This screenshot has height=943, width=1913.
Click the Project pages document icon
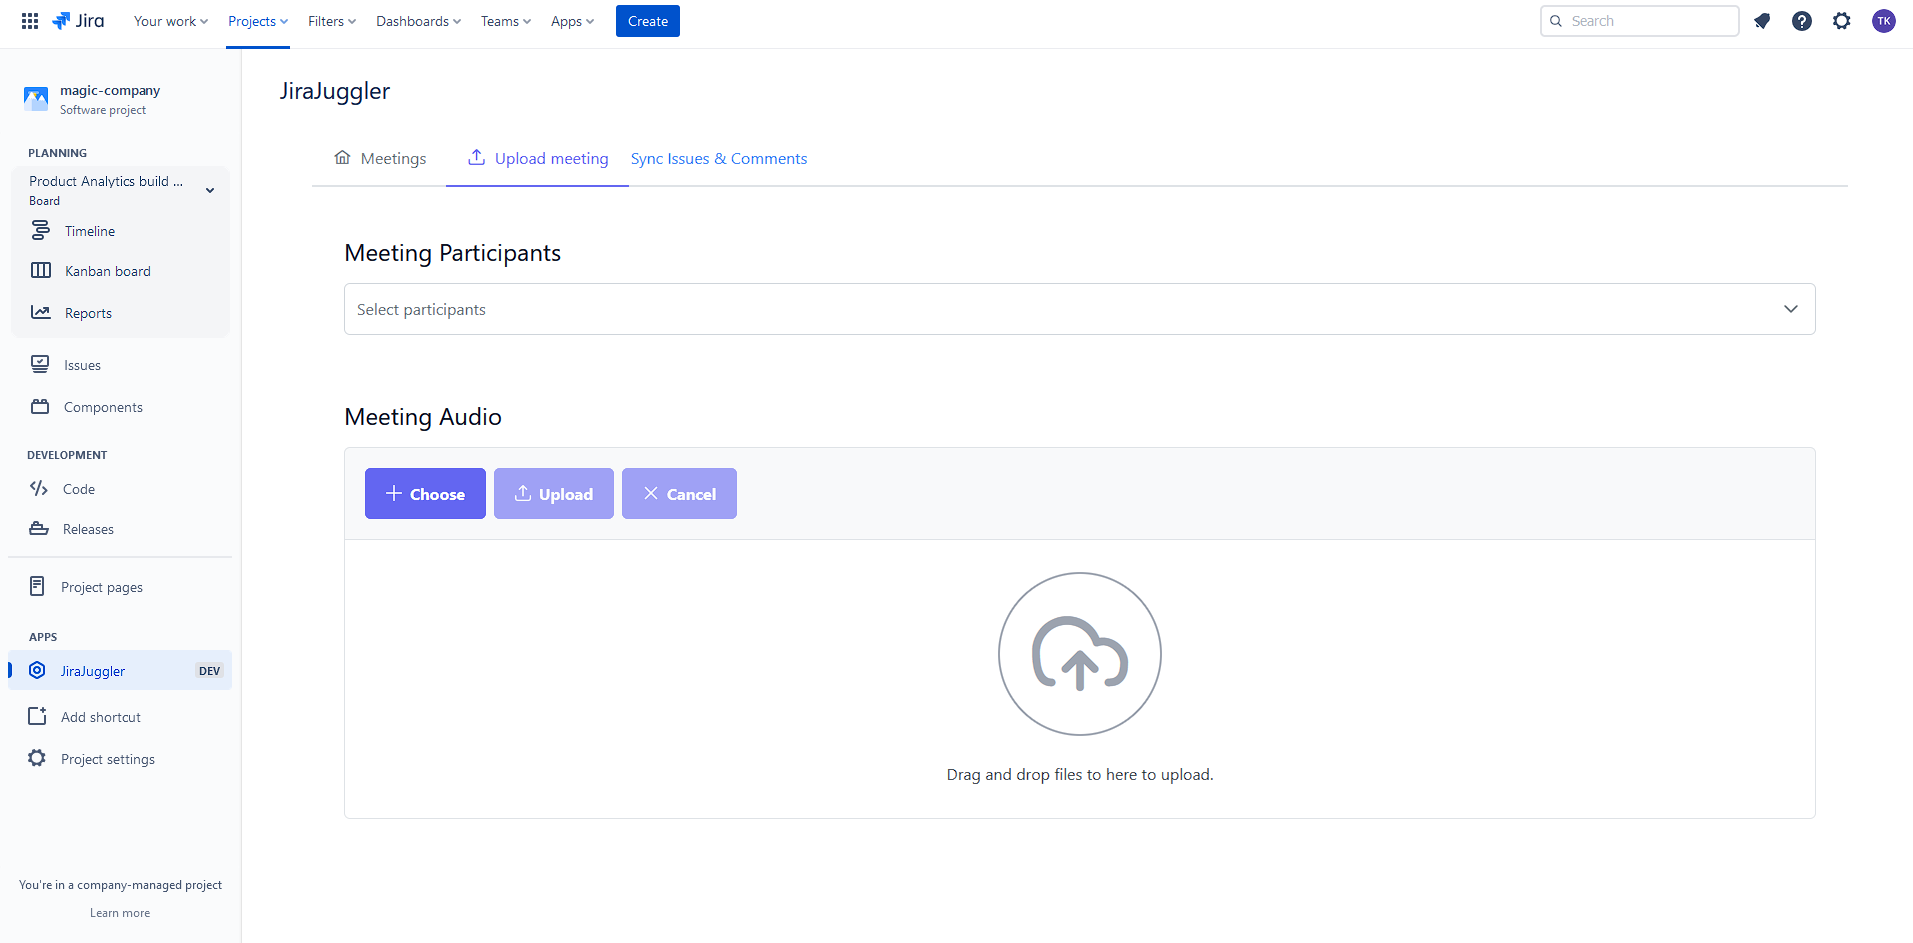(x=37, y=586)
